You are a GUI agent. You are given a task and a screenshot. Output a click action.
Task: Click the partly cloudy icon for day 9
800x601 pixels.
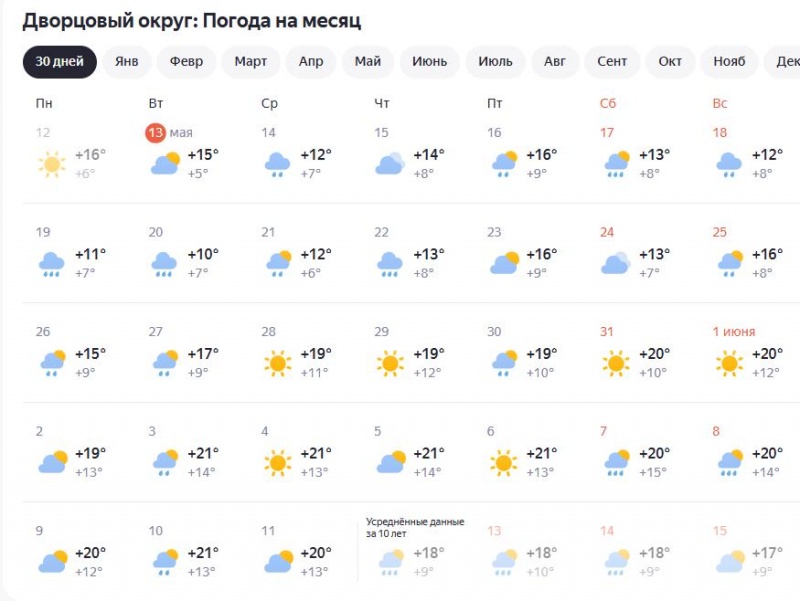[x=51, y=562]
